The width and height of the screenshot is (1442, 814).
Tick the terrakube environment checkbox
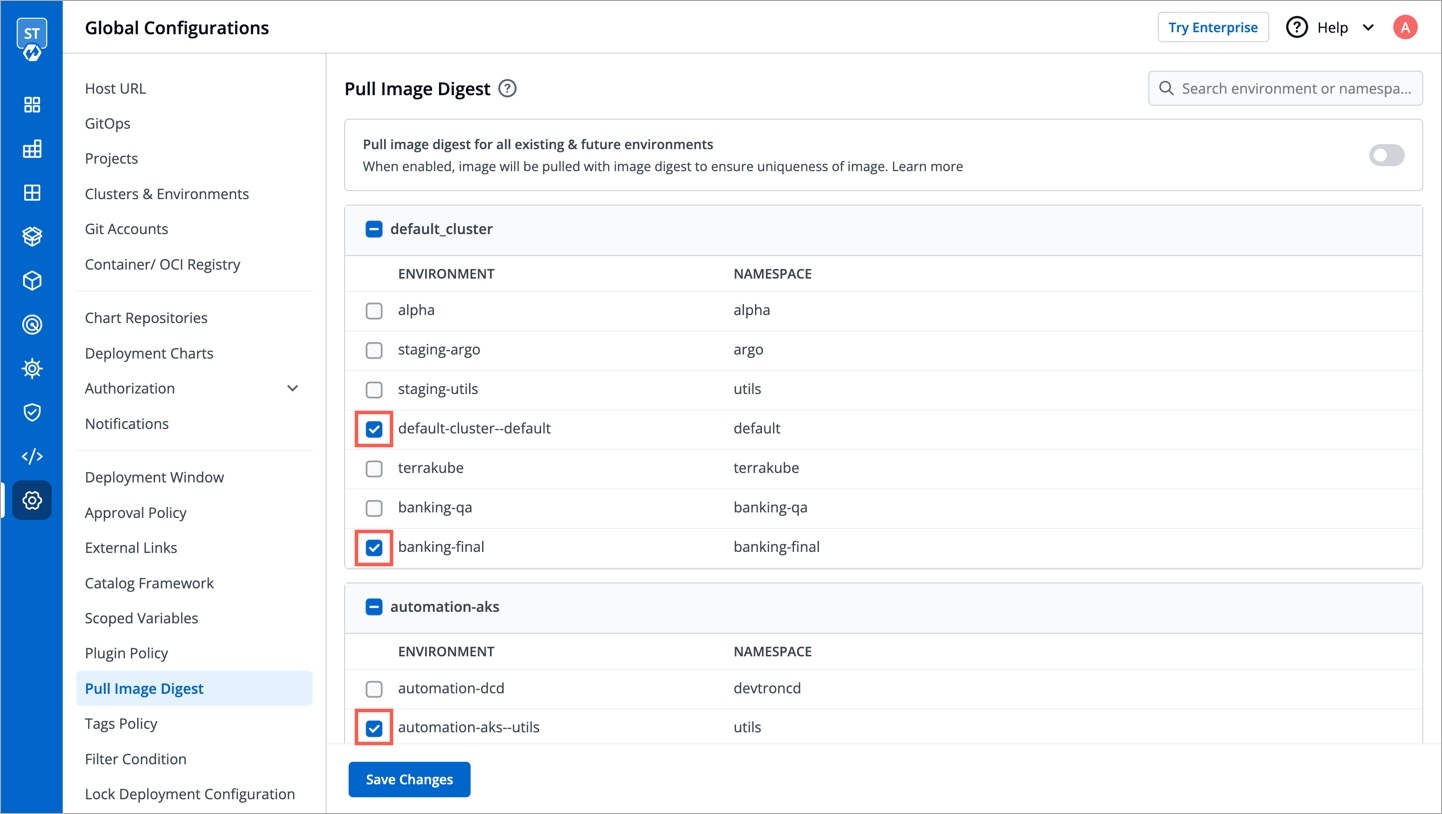(x=374, y=469)
